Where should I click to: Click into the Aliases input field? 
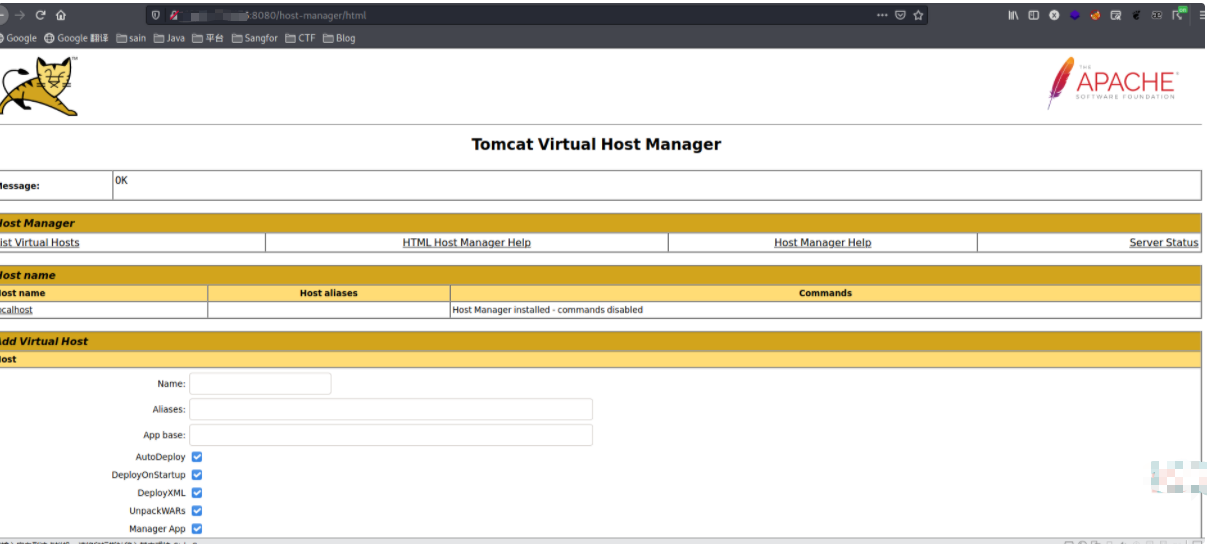tap(391, 409)
